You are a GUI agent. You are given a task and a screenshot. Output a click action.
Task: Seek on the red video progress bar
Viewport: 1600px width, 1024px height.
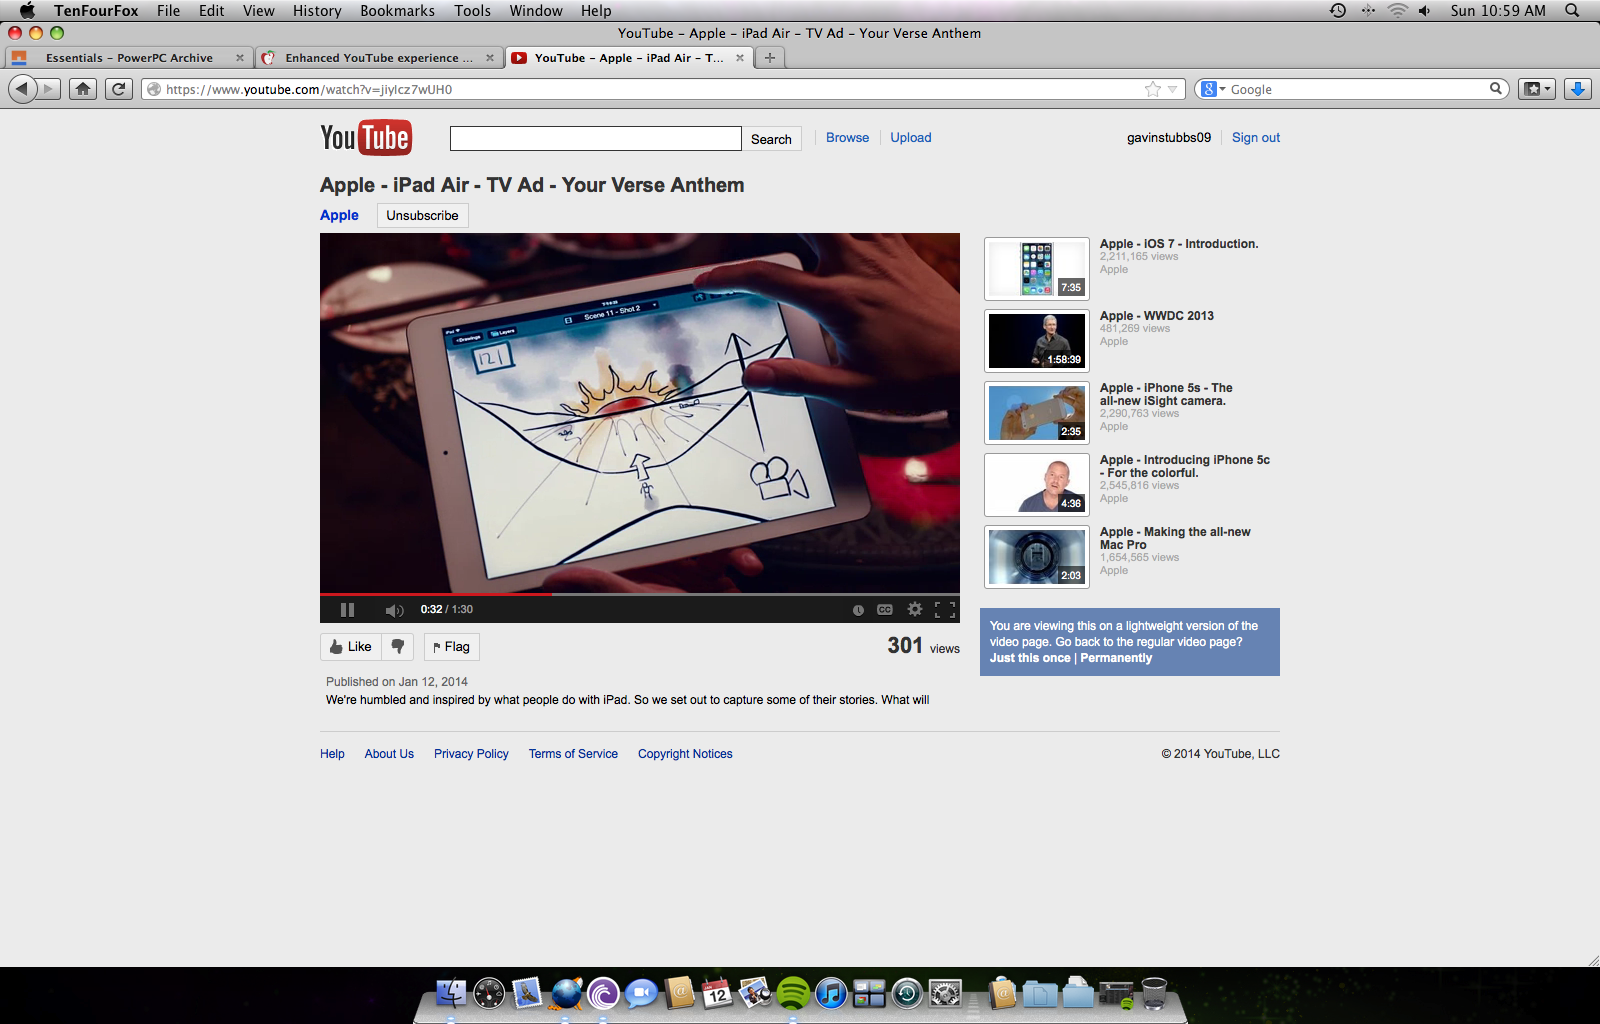[x=640, y=594]
